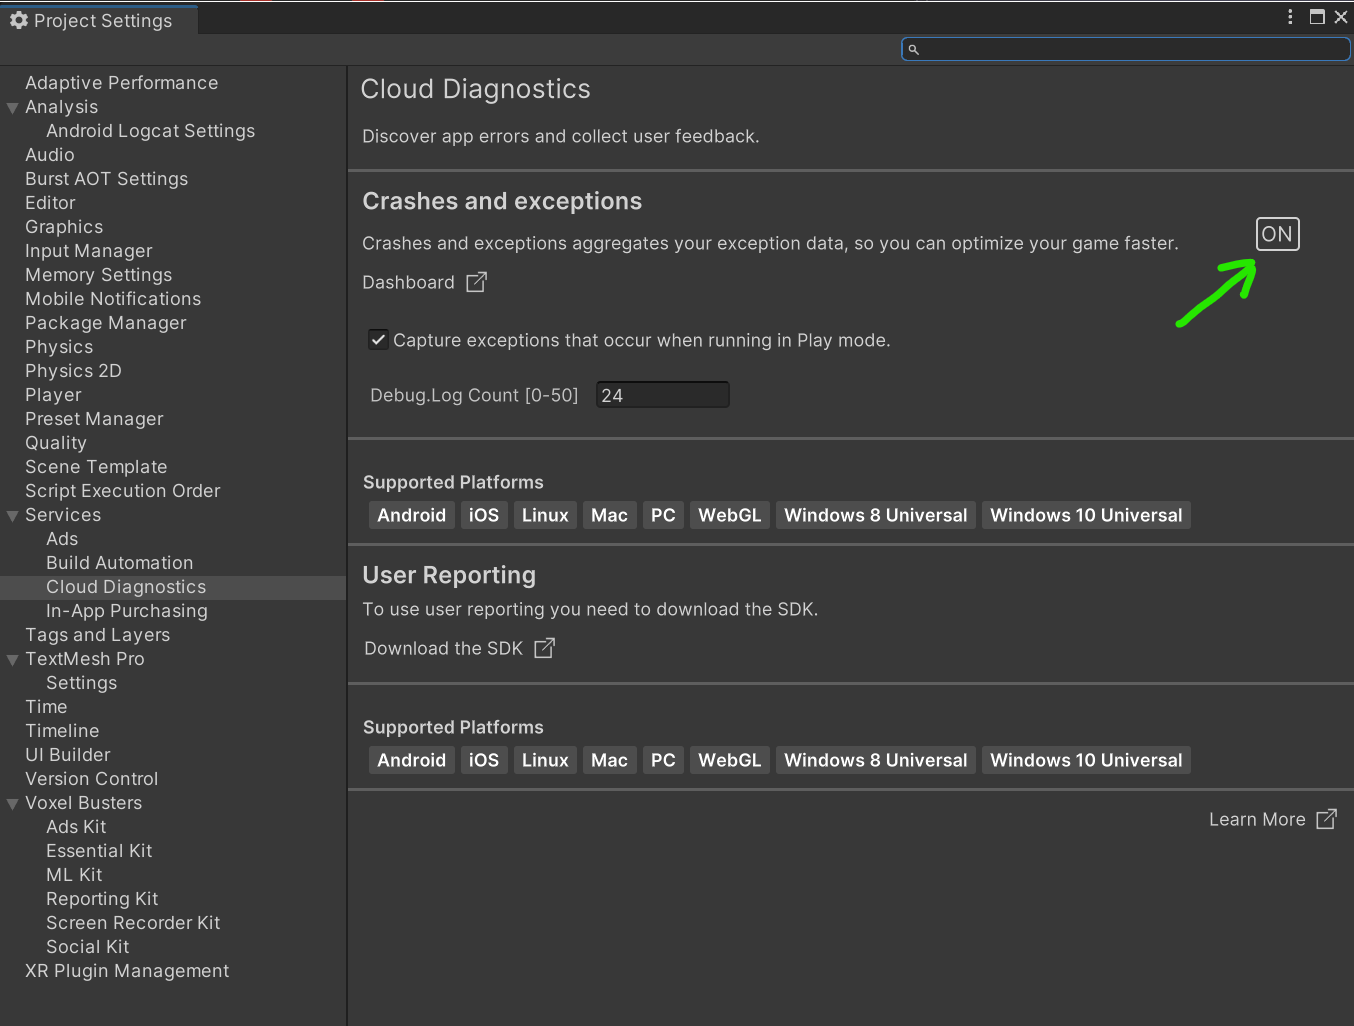Collapse the Voxel Busters group arrow
Image resolution: width=1354 pixels, height=1026 pixels.
pos(13,804)
